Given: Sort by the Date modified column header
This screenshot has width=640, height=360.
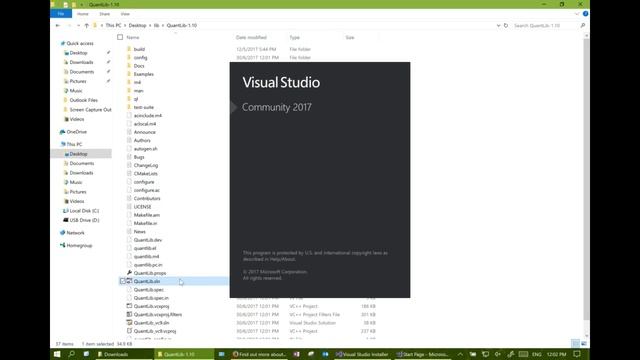Looking at the screenshot, I should coord(251,37).
